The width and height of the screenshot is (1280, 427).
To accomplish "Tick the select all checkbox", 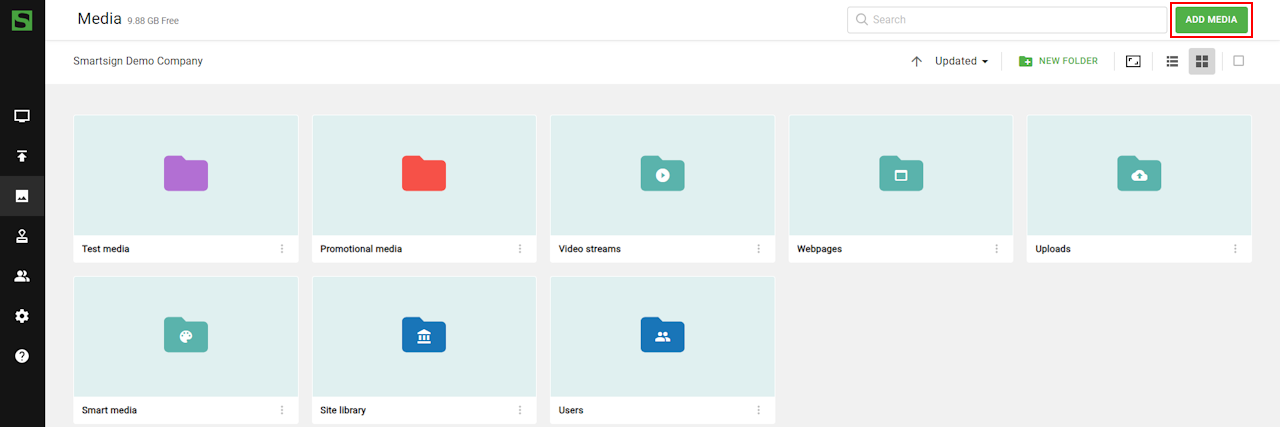I will point(1238,61).
